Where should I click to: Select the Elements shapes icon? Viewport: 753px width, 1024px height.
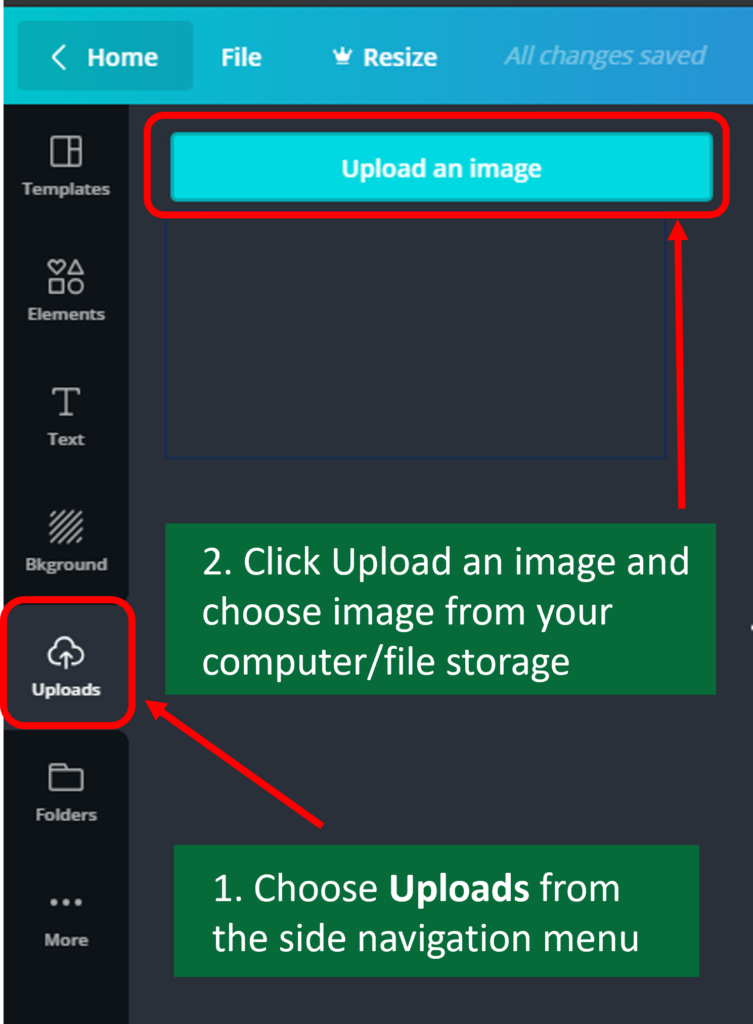[66, 276]
